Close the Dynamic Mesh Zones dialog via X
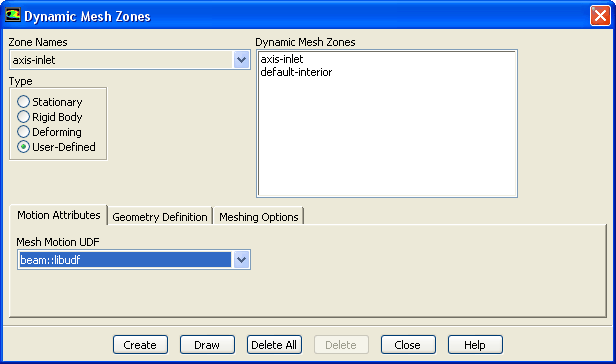Image resolution: width=616 pixels, height=364 pixels. click(600, 16)
